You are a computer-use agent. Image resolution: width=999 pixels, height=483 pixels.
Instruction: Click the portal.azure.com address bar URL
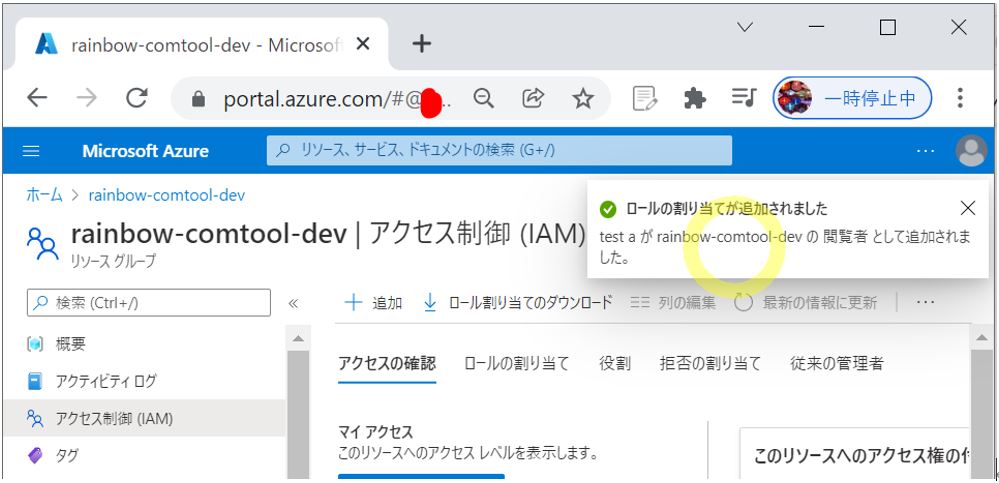[x=336, y=99]
